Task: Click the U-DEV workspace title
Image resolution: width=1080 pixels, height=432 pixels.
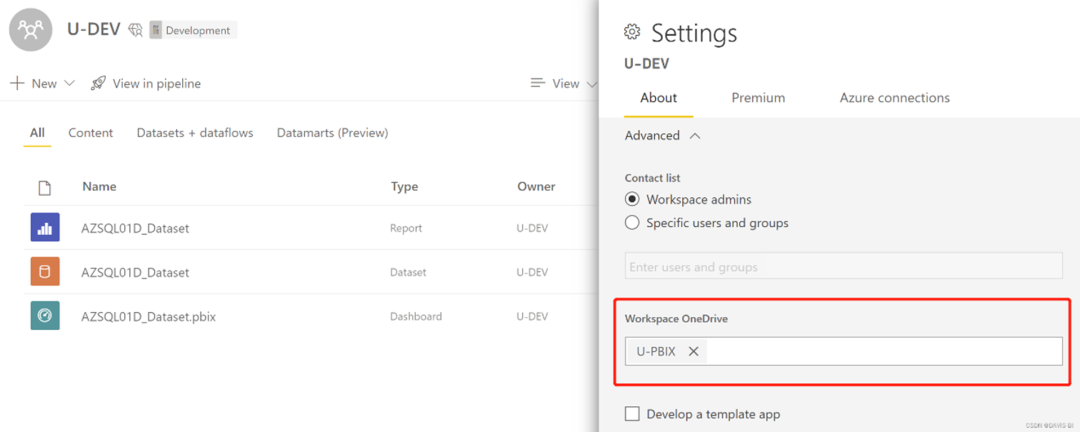Action: coord(94,30)
